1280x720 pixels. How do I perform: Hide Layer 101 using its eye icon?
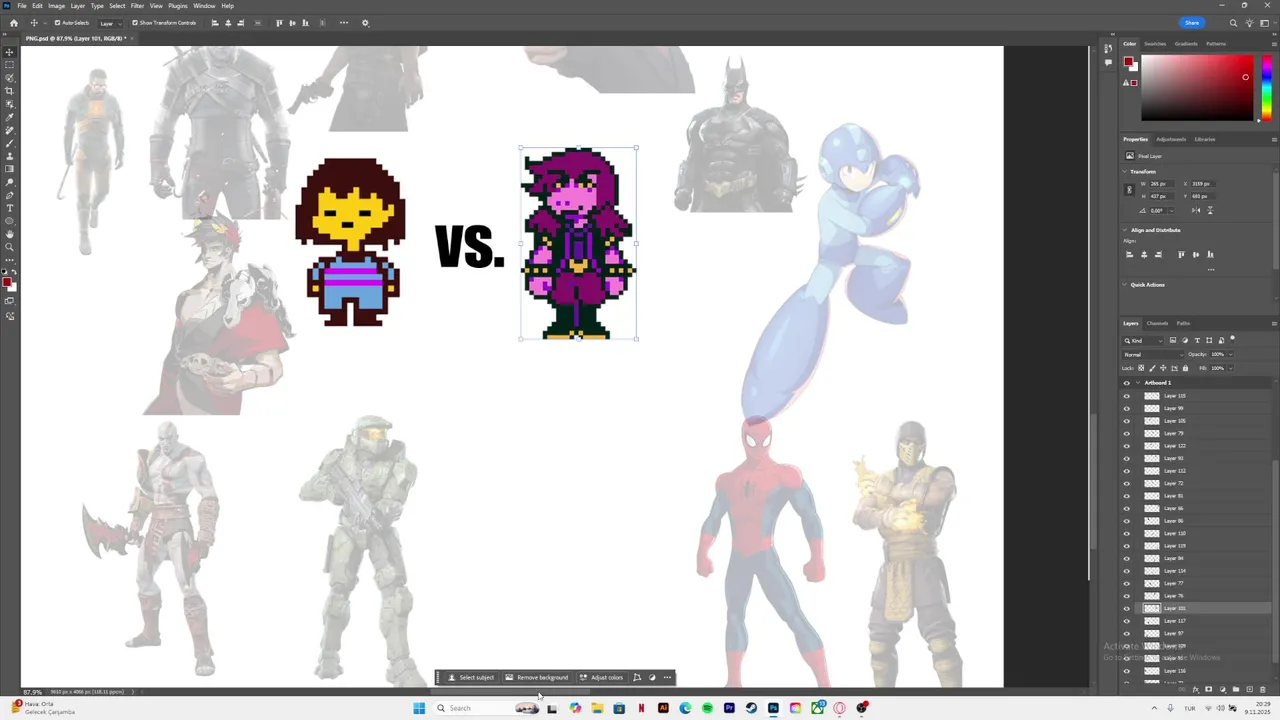(1126, 608)
